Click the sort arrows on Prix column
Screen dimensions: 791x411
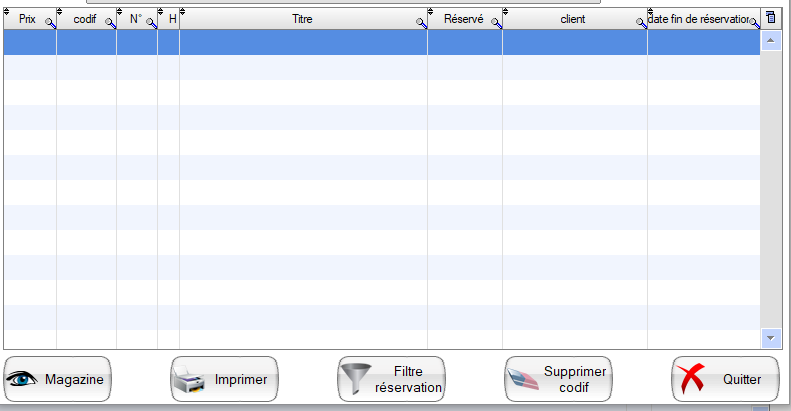[7, 11]
